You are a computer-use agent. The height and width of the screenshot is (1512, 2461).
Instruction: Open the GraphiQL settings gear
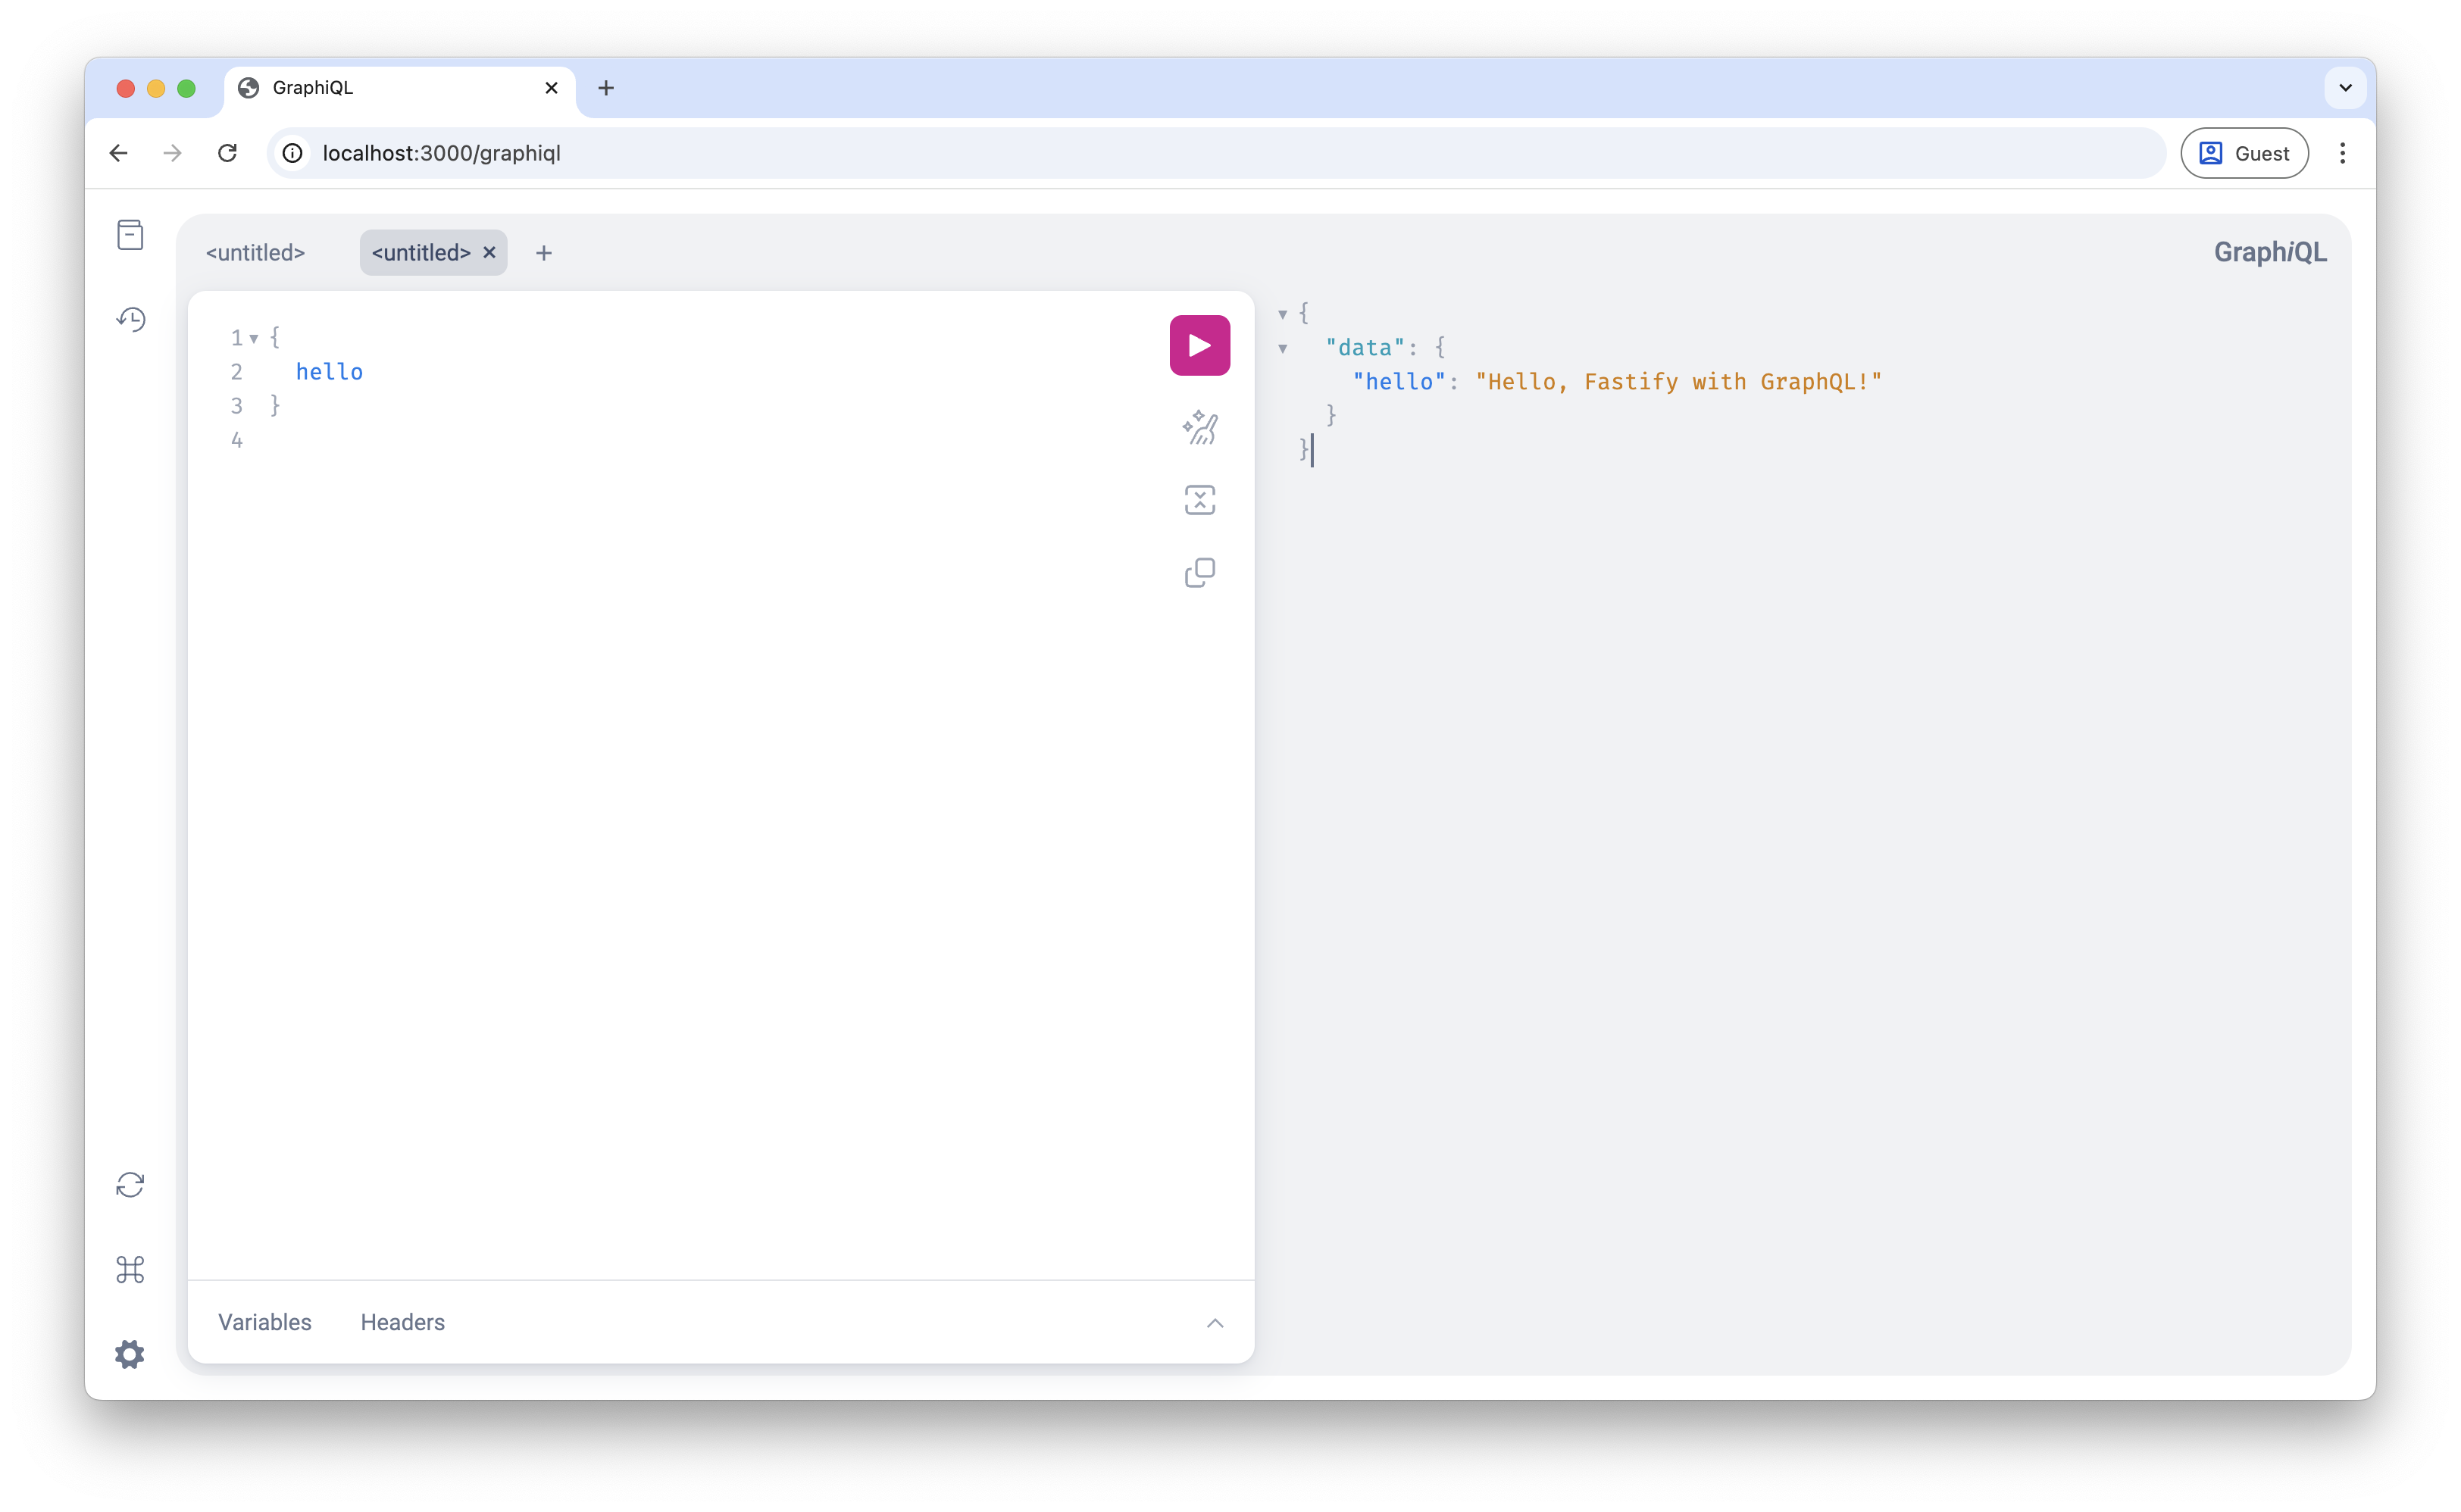pyautogui.click(x=130, y=1354)
